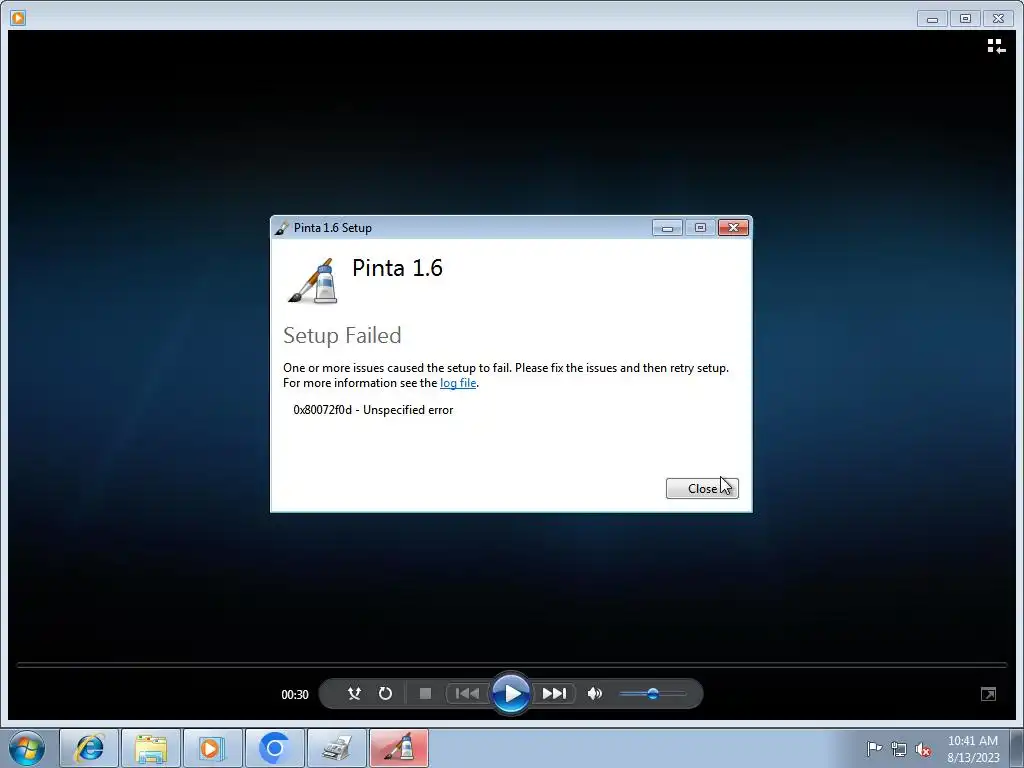Switch to Pinta setup taskbar button
Image resolution: width=1024 pixels, height=768 pixels.
(399, 748)
